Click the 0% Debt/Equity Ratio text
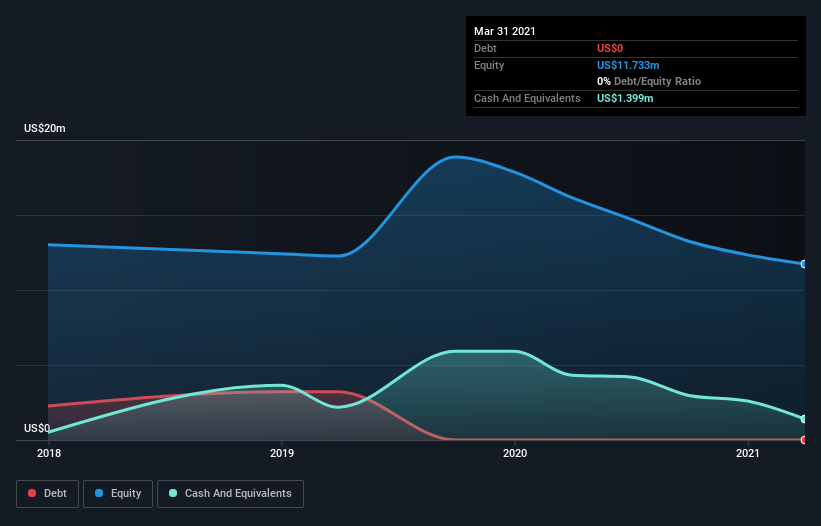The width and height of the screenshot is (821, 526). point(649,81)
